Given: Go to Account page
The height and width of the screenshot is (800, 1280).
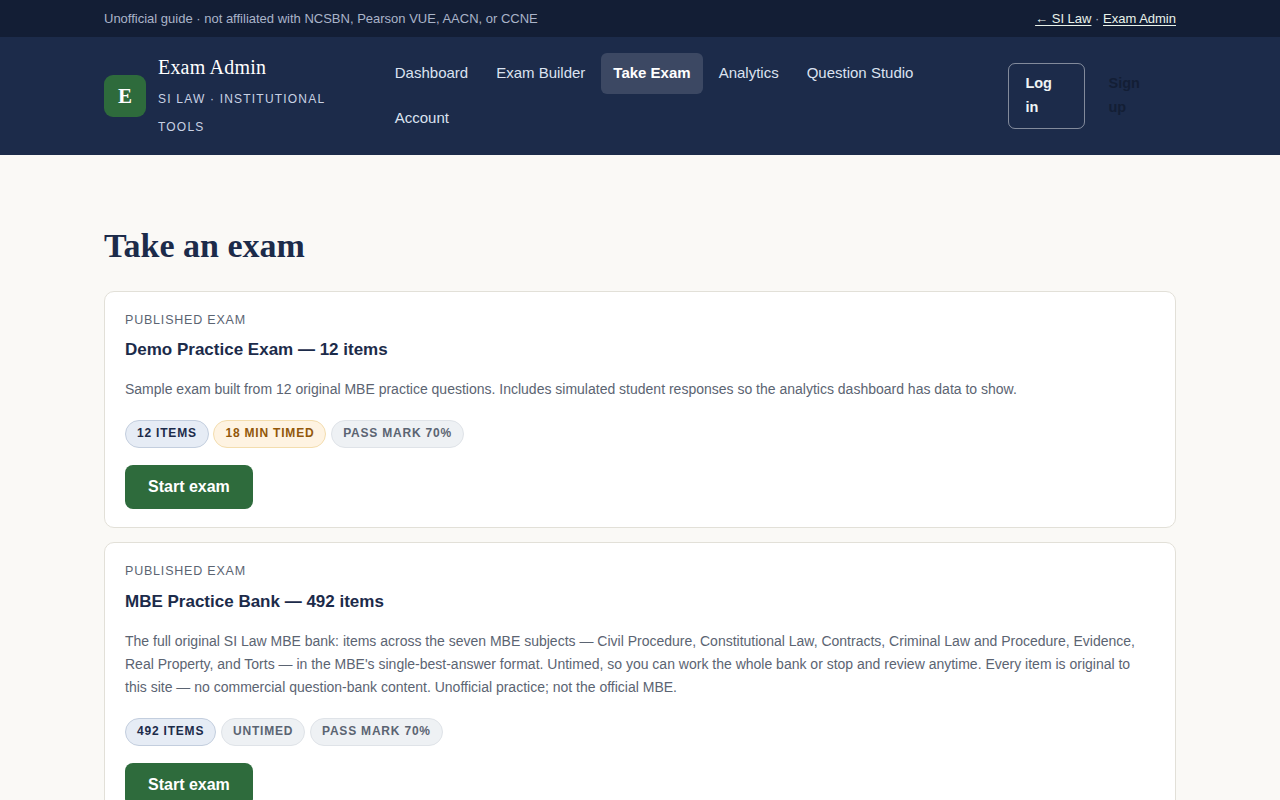Looking at the screenshot, I should [x=422, y=118].
